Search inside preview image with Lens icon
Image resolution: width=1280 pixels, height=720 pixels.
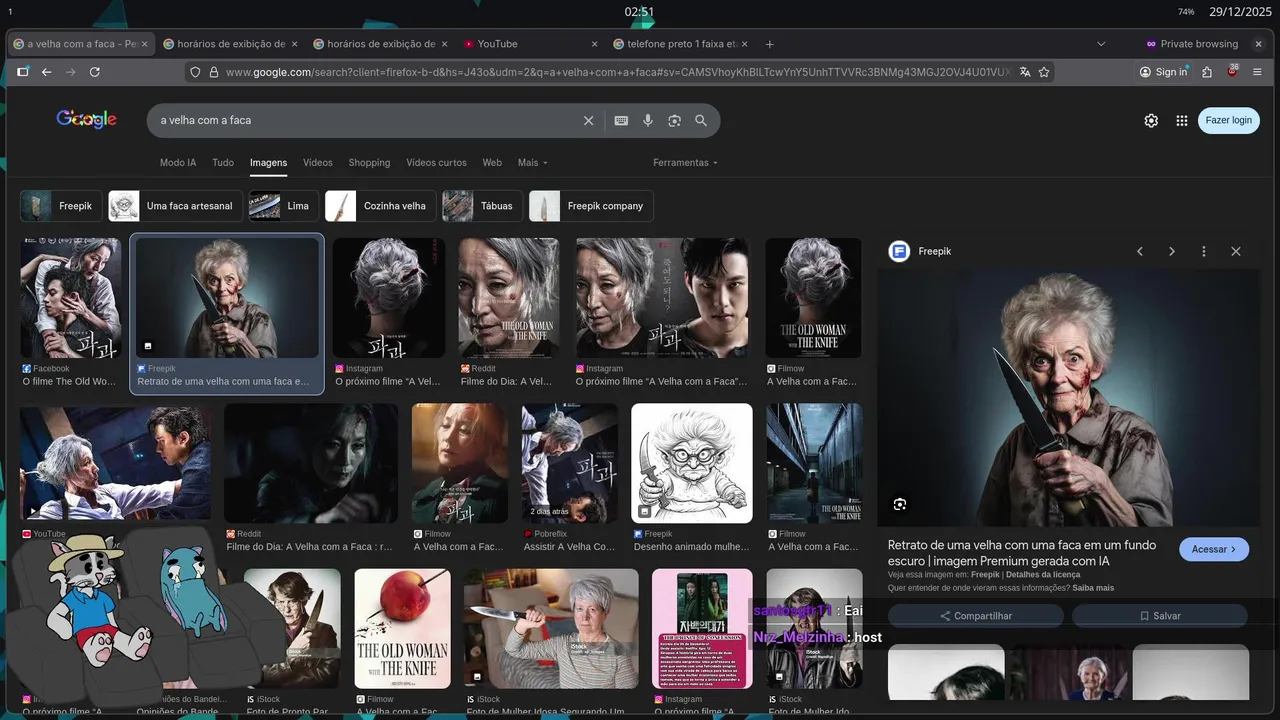point(900,504)
